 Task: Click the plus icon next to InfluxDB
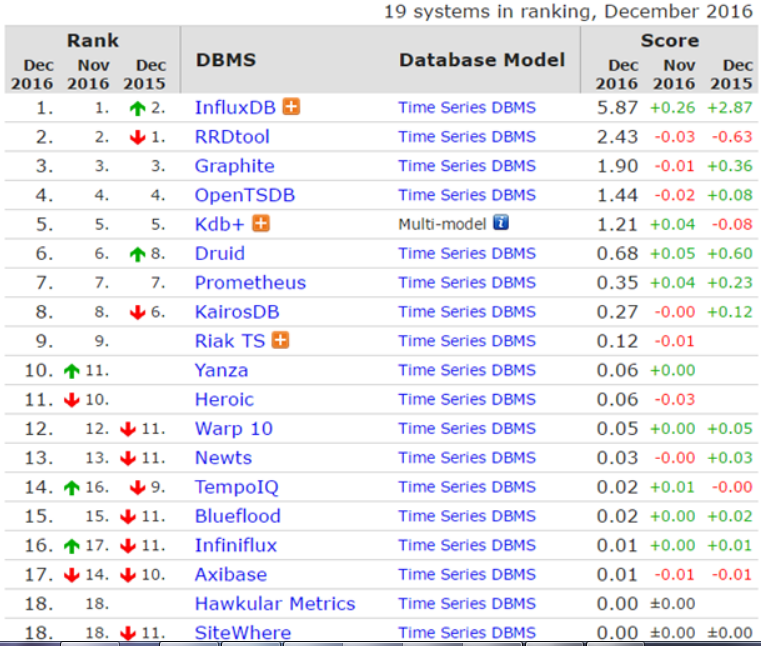pos(291,107)
